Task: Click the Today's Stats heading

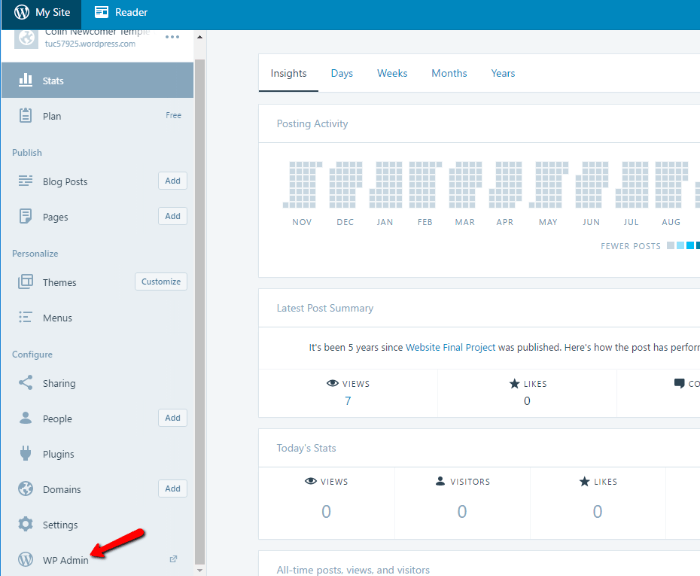Action: [306, 448]
